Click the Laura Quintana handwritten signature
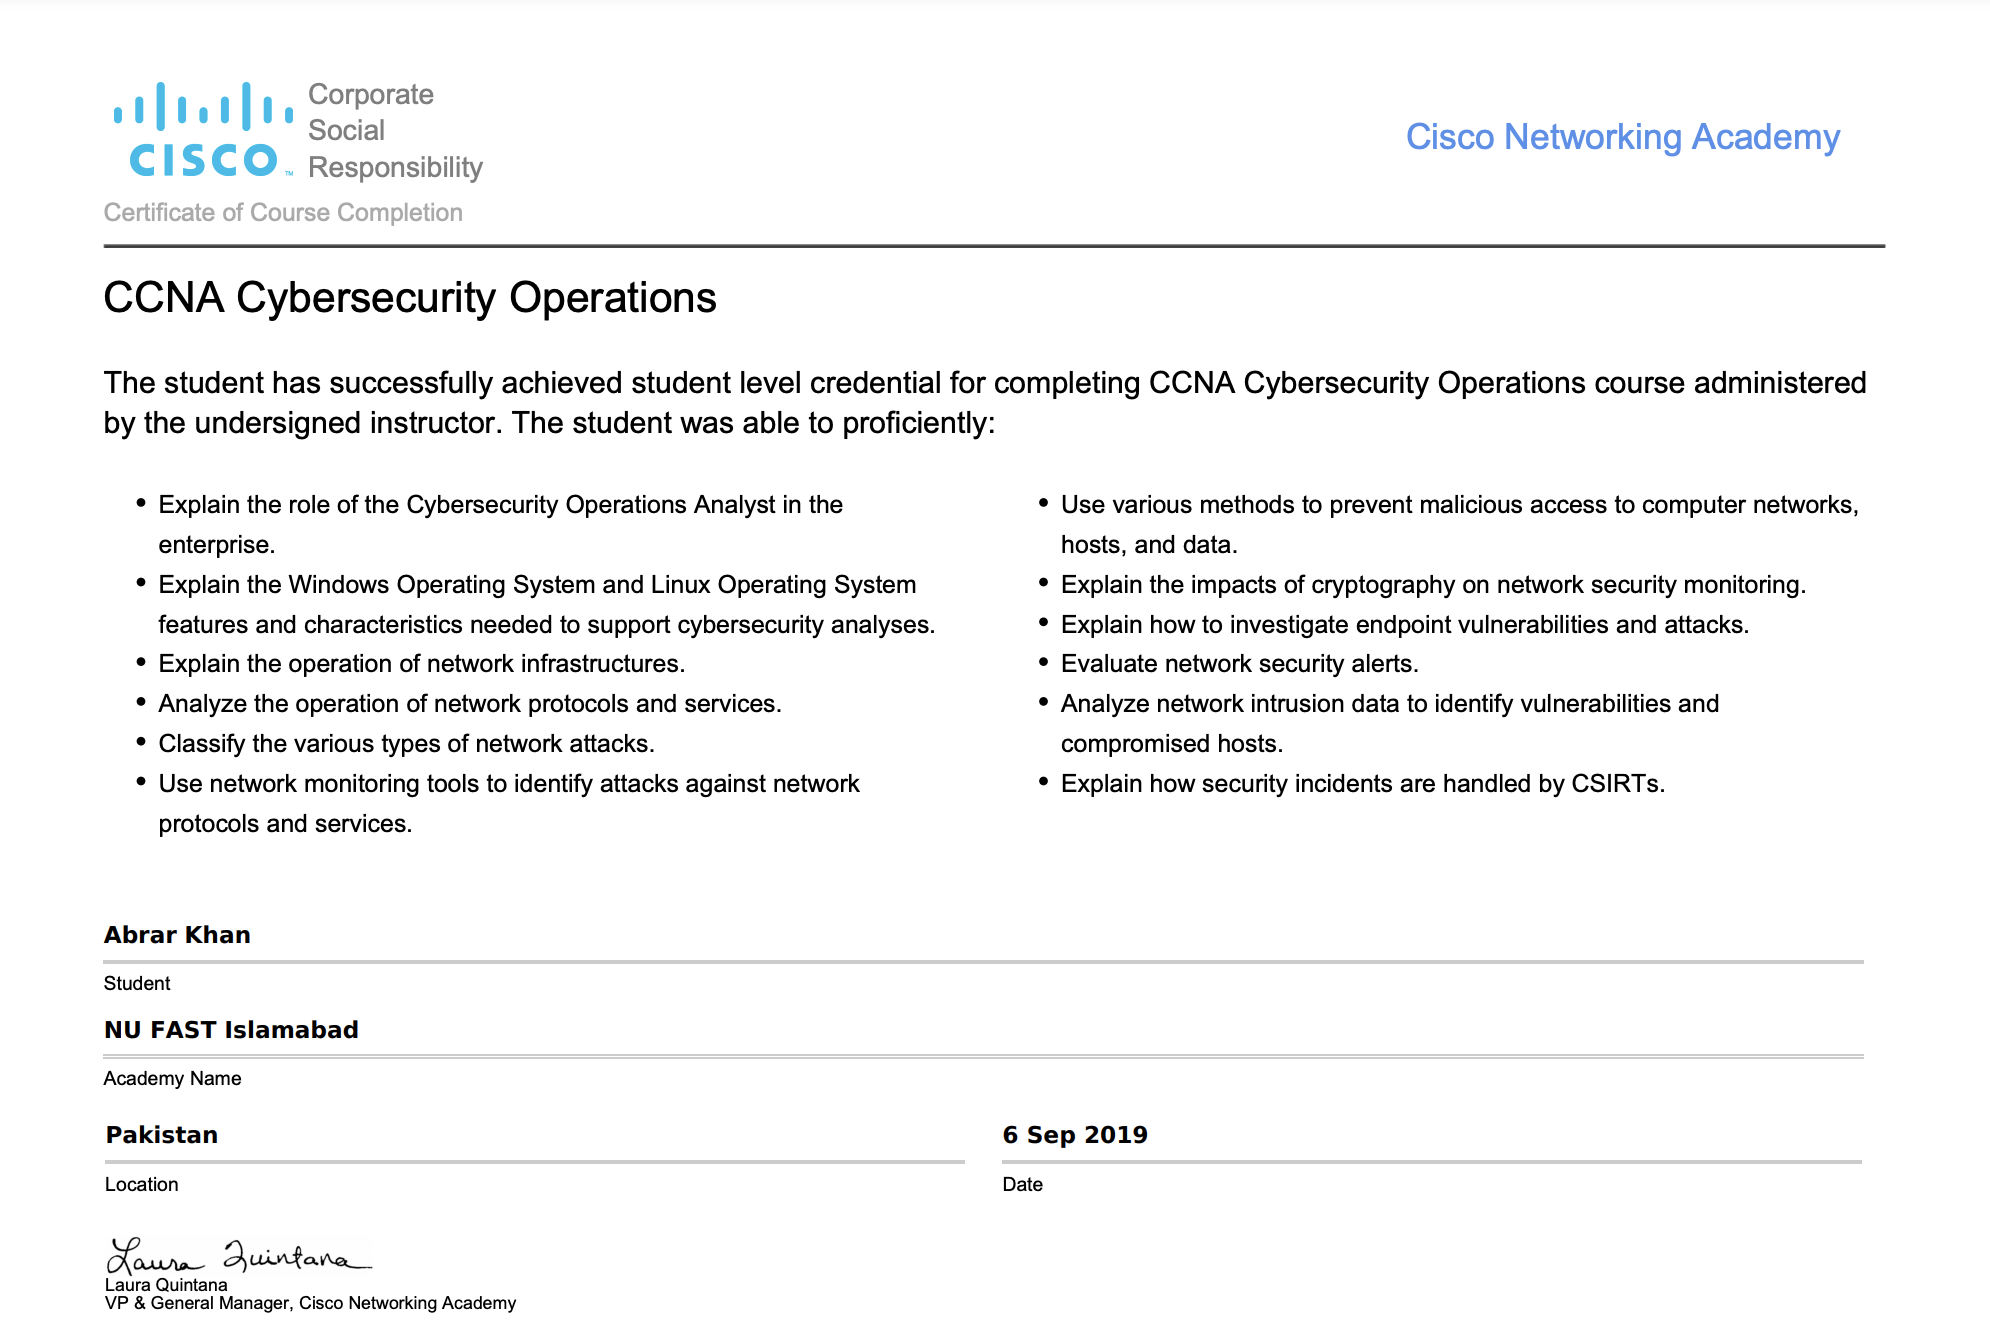This screenshot has height=1334, width=1990. coord(238,1256)
